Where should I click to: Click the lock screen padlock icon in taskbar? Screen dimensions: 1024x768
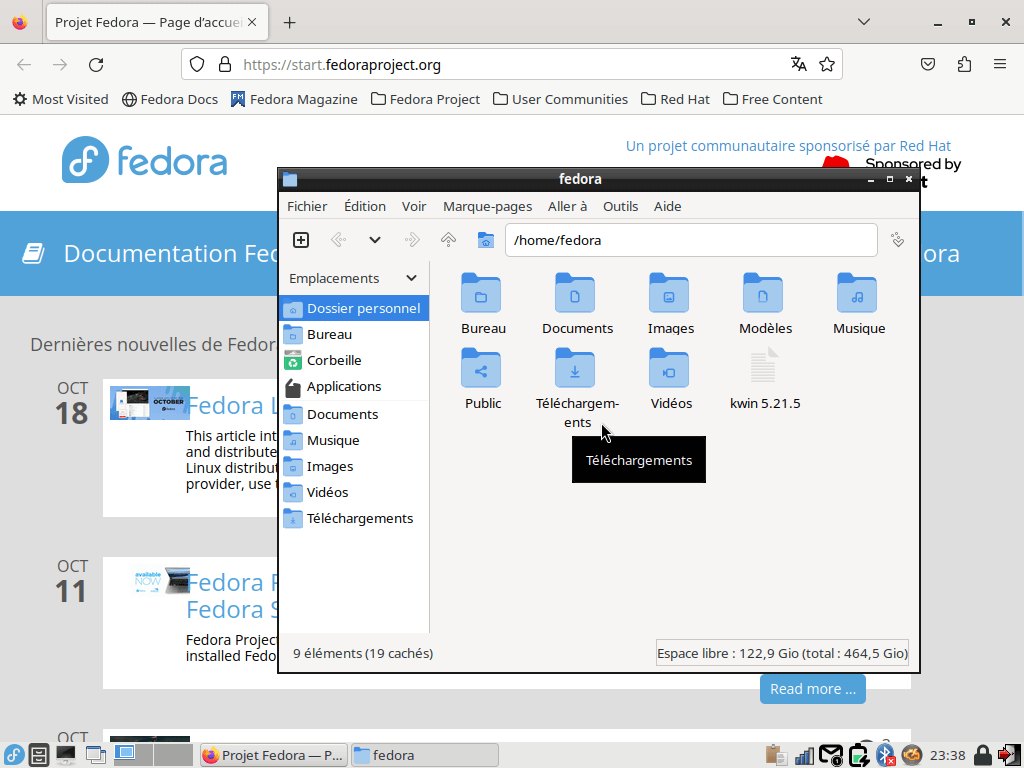[x=982, y=755]
